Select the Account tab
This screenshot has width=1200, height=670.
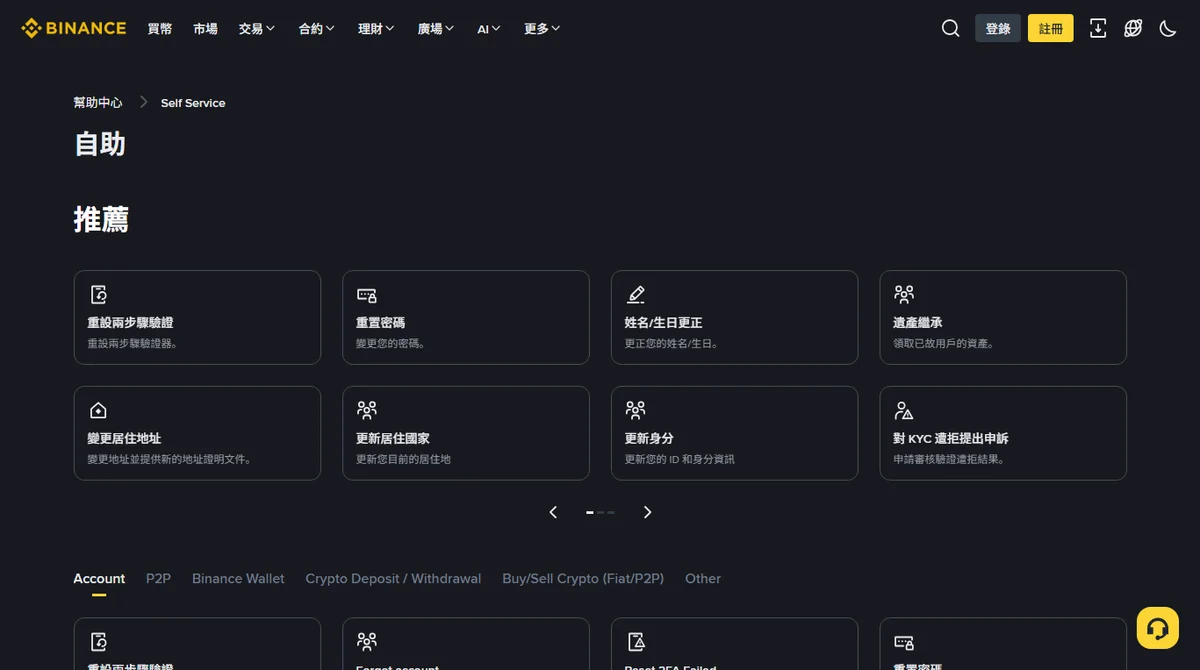(x=99, y=578)
